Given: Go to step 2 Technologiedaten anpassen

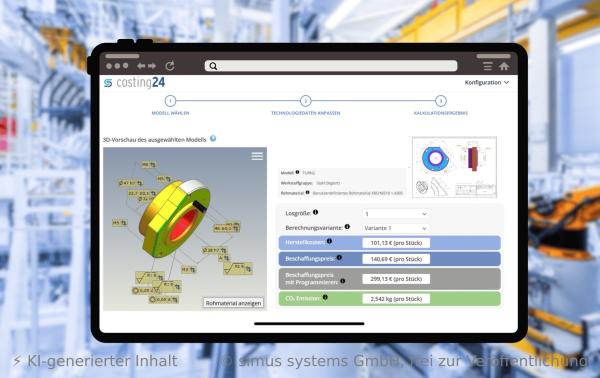Looking at the screenshot, I should [x=305, y=101].
